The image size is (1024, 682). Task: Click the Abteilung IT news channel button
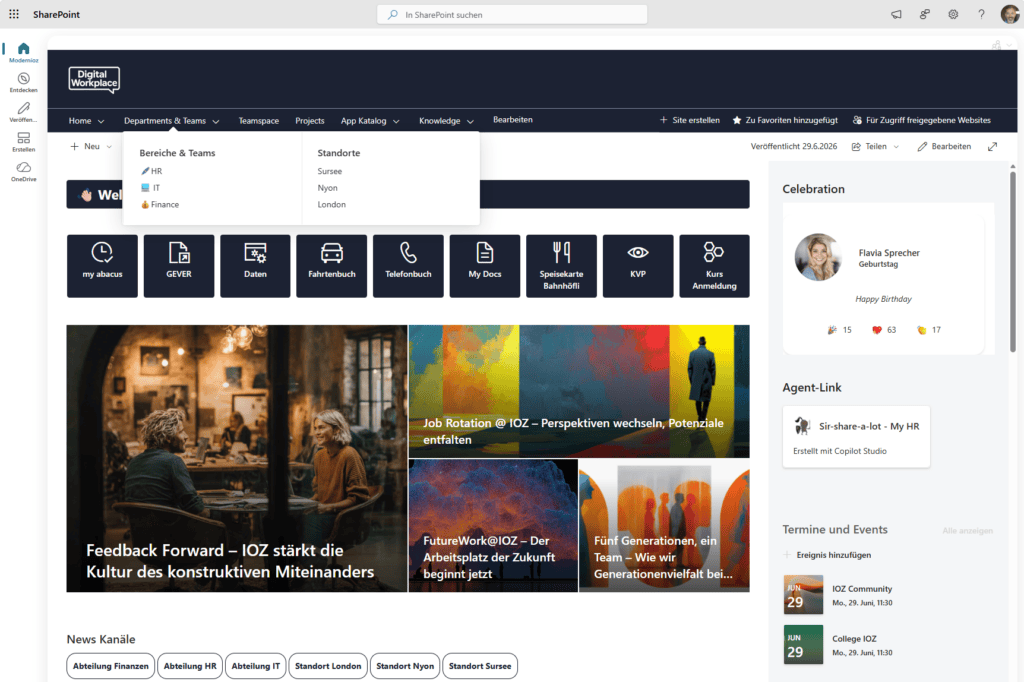tap(255, 666)
